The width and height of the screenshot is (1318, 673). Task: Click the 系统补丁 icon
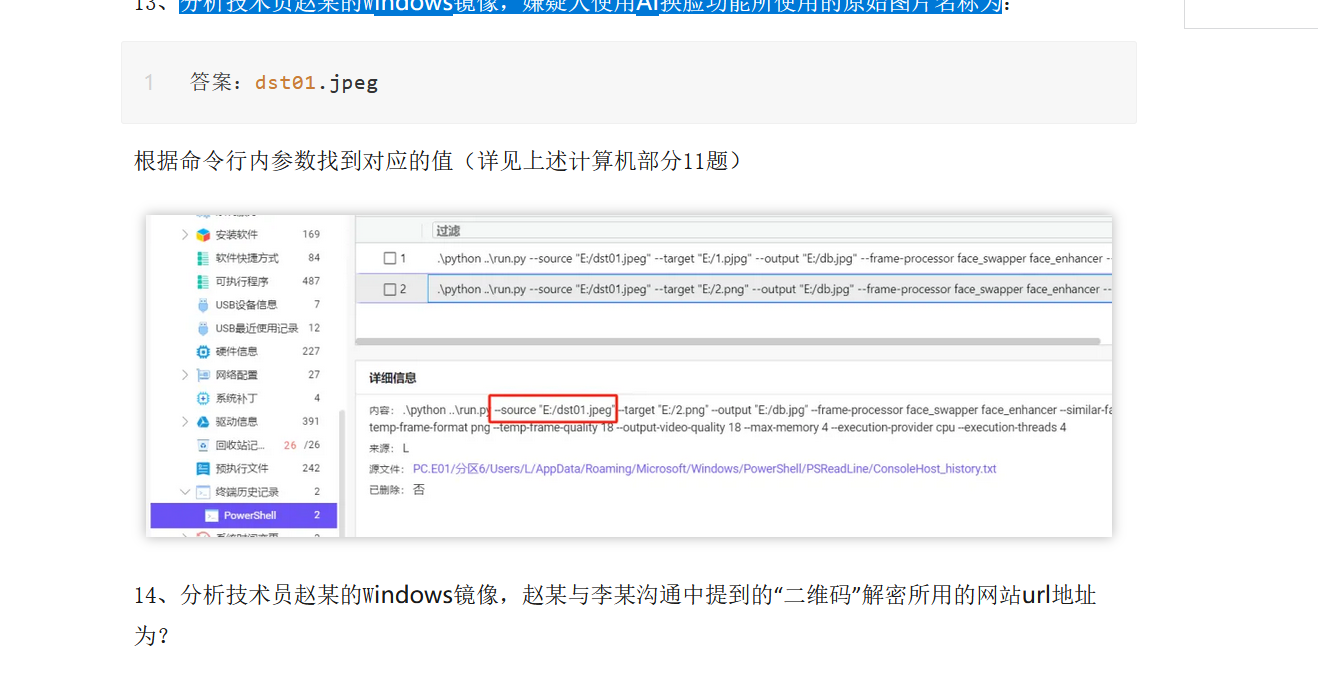click(203, 398)
